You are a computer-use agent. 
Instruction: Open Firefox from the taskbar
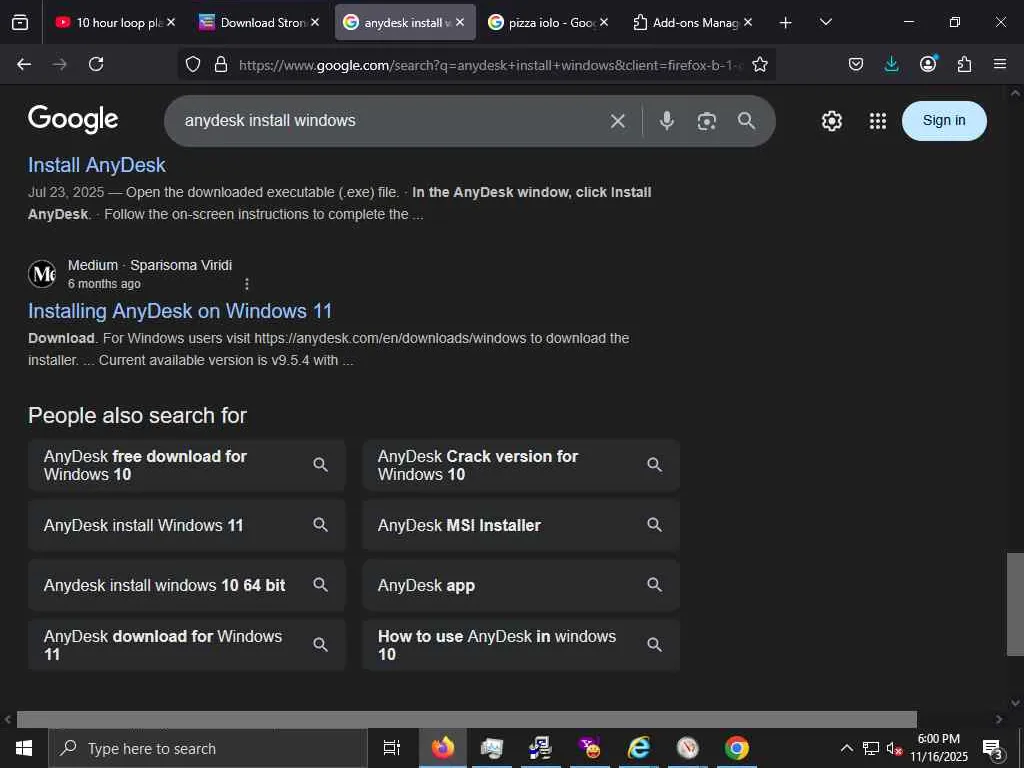click(x=443, y=748)
